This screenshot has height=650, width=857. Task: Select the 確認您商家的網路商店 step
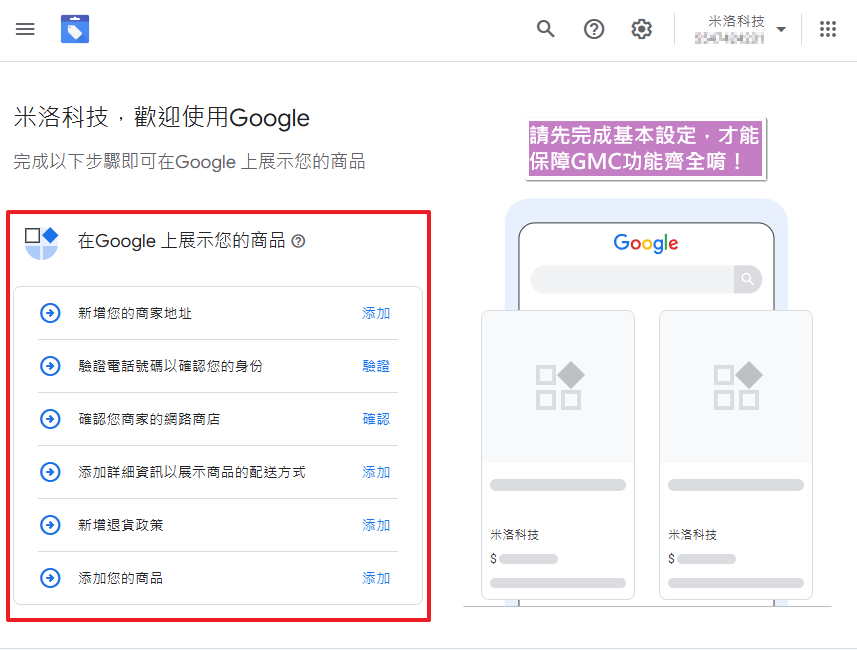[149, 419]
